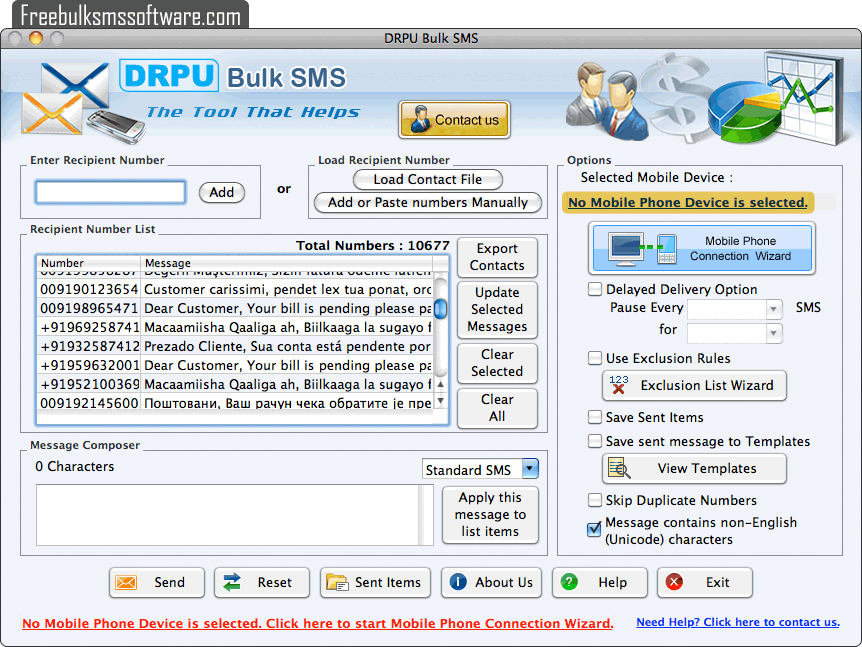Viewport: 862px width, 647px height.
Task: Click the computer-phone connection wizard icon
Action: tap(642, 248)
